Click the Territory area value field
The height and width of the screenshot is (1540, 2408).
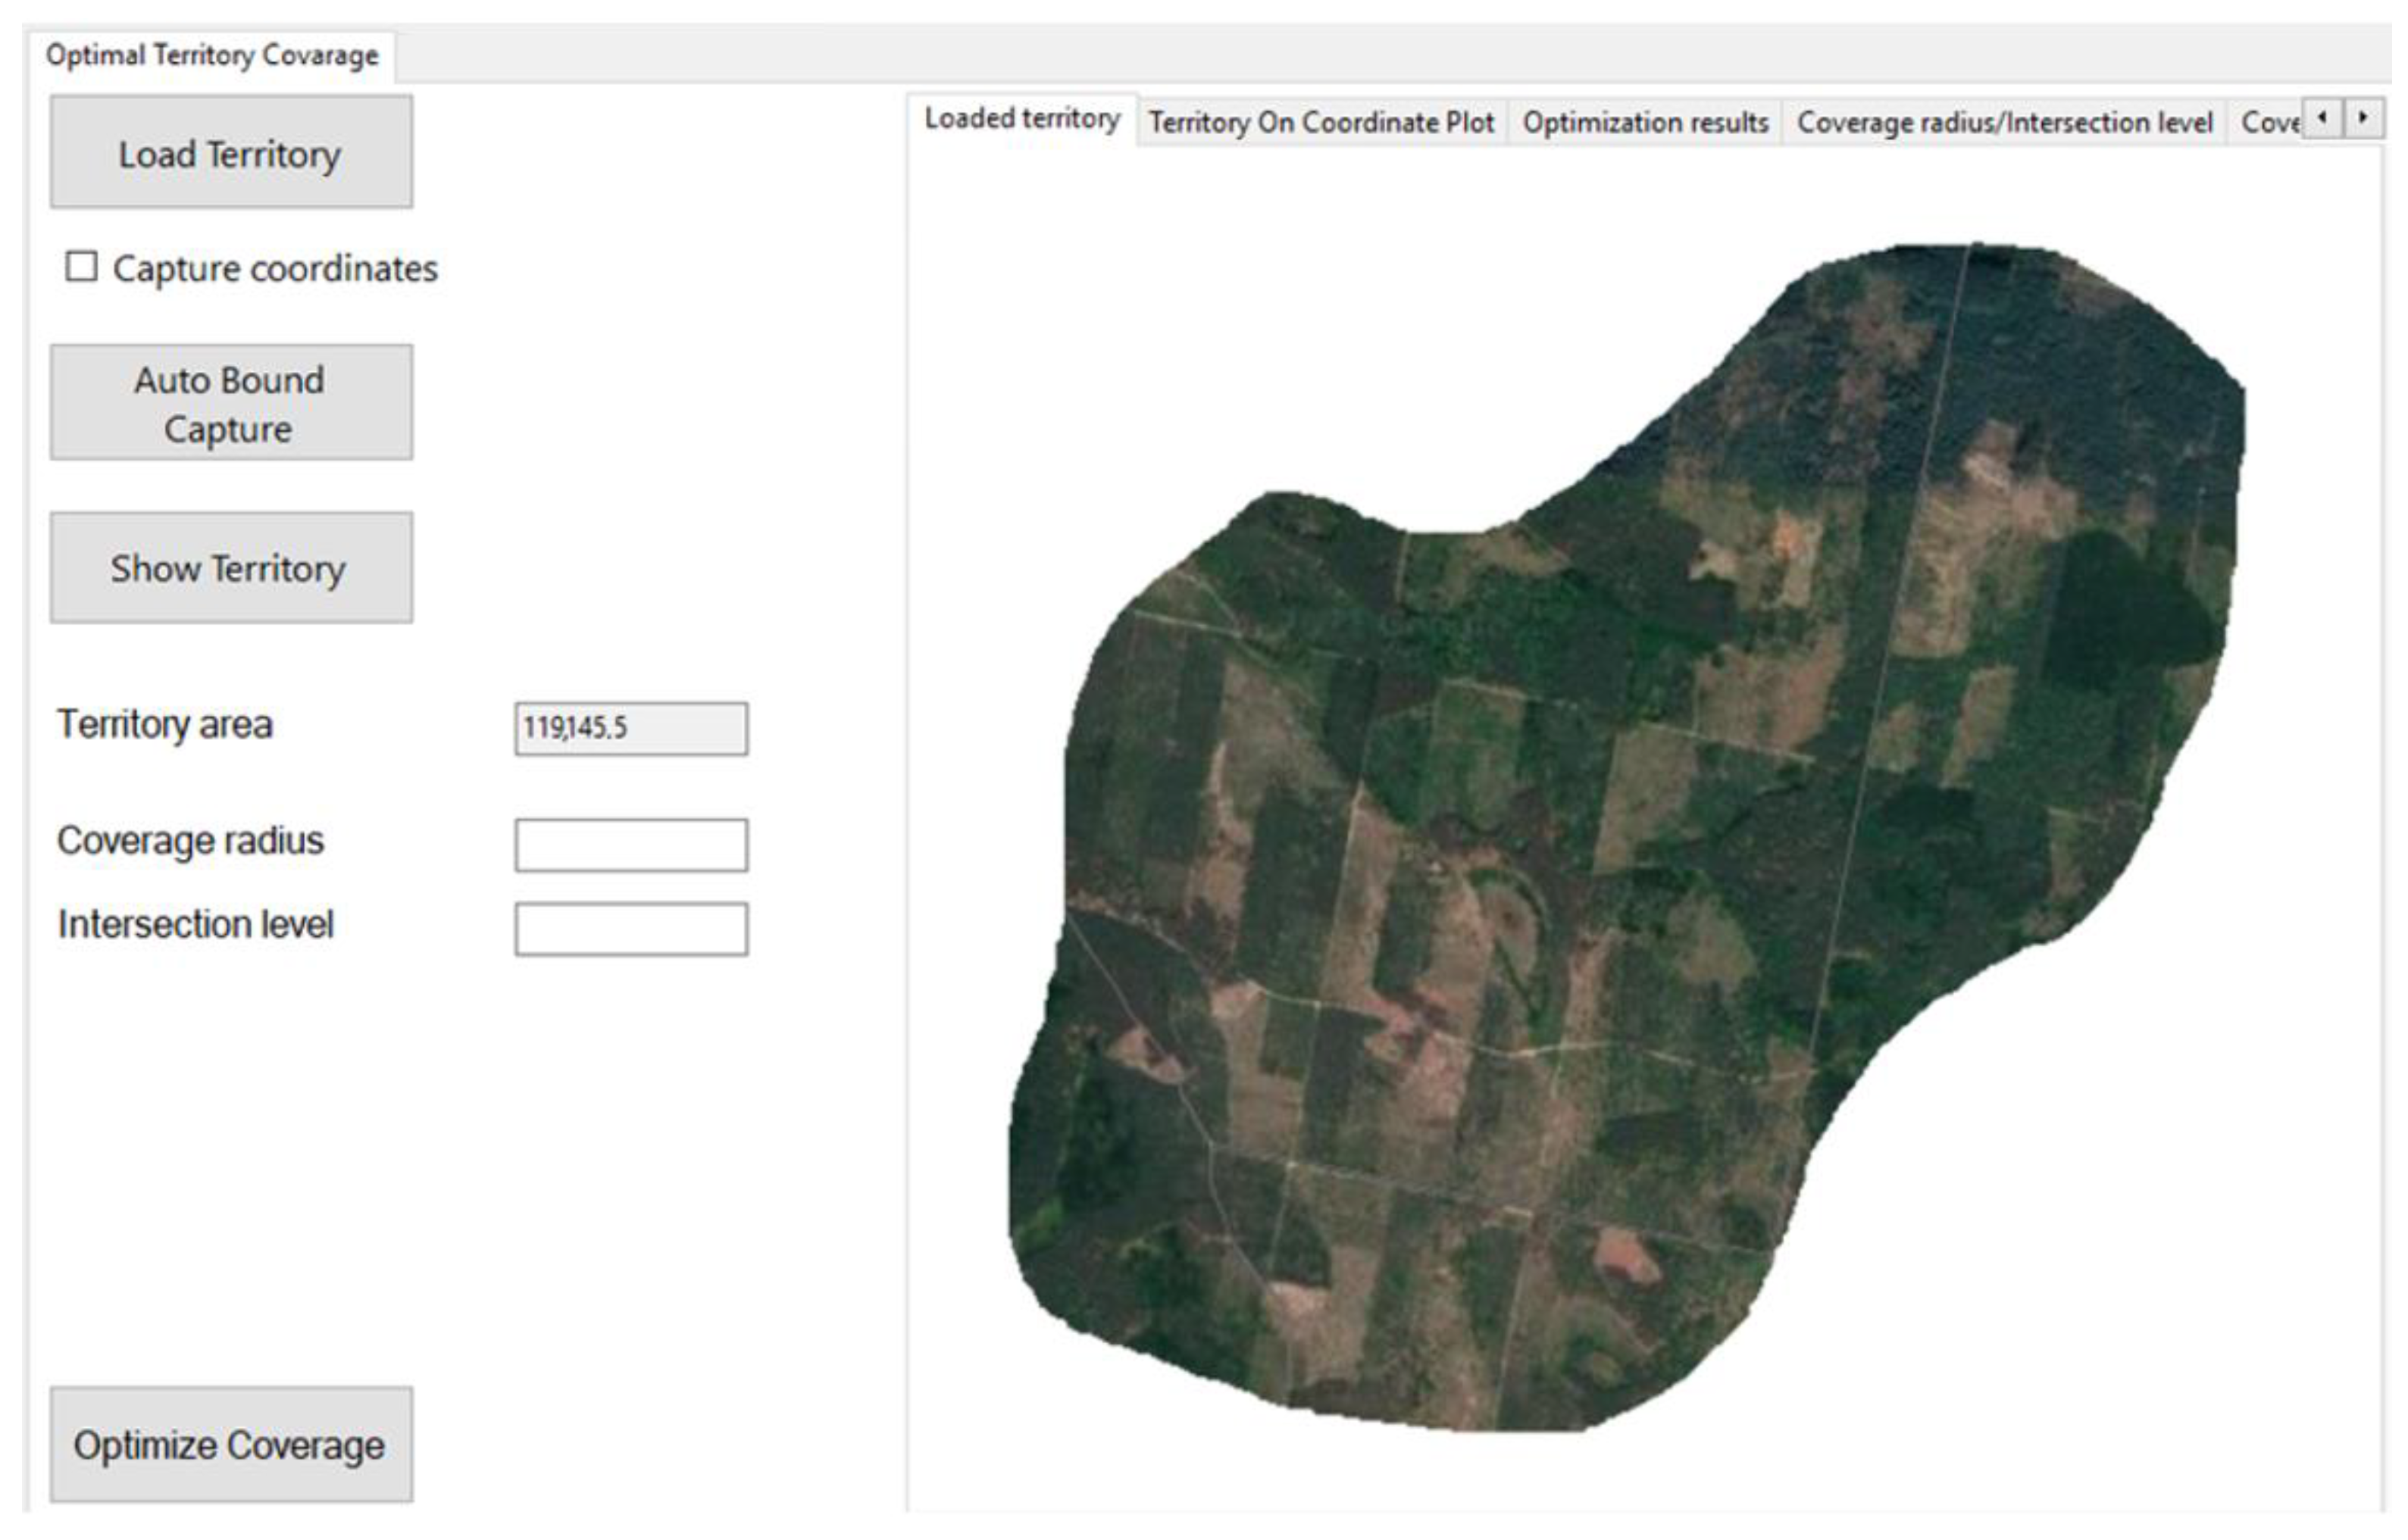(630, 728)
